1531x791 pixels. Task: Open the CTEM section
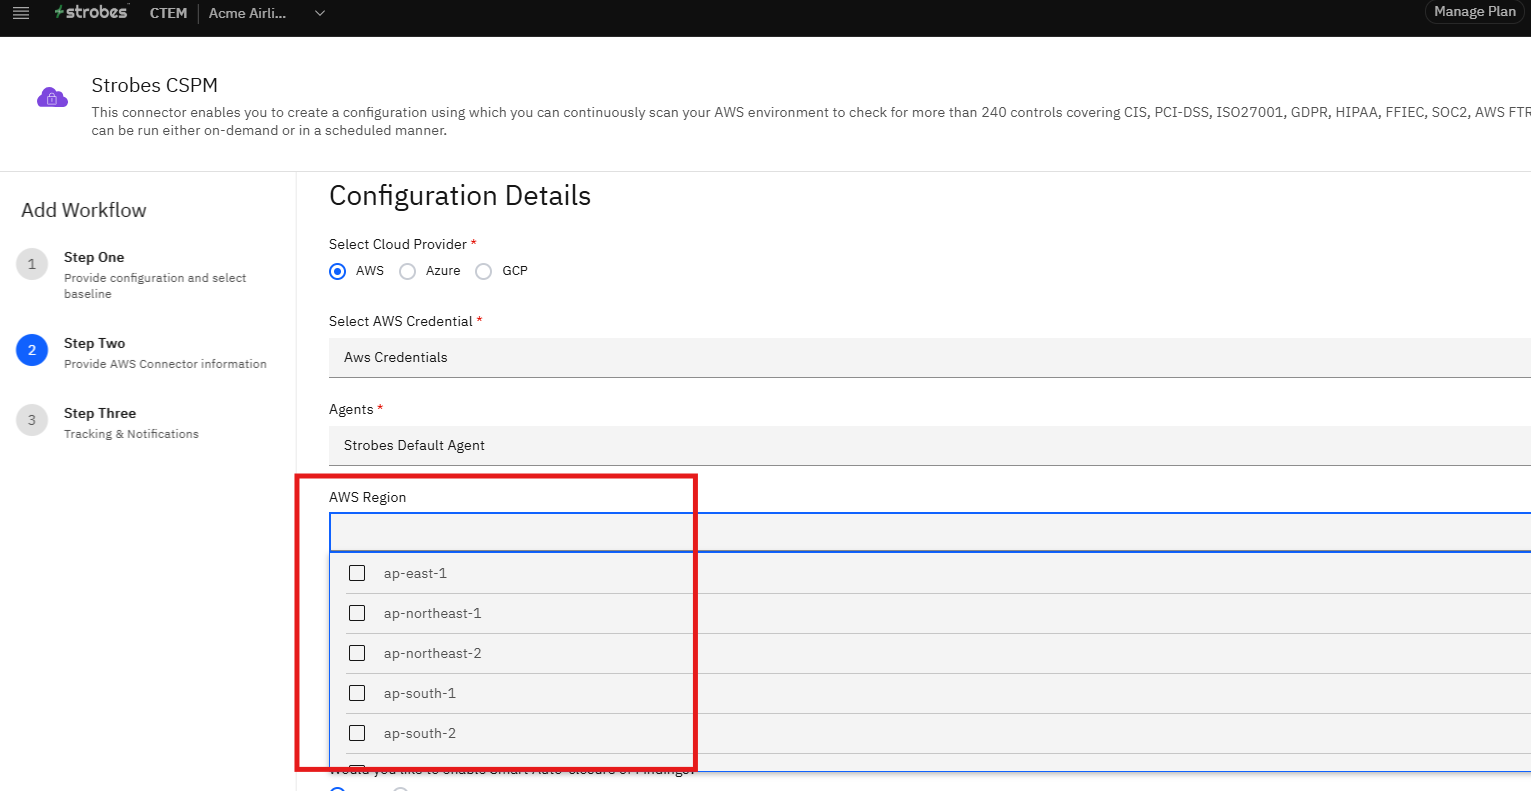168,13
